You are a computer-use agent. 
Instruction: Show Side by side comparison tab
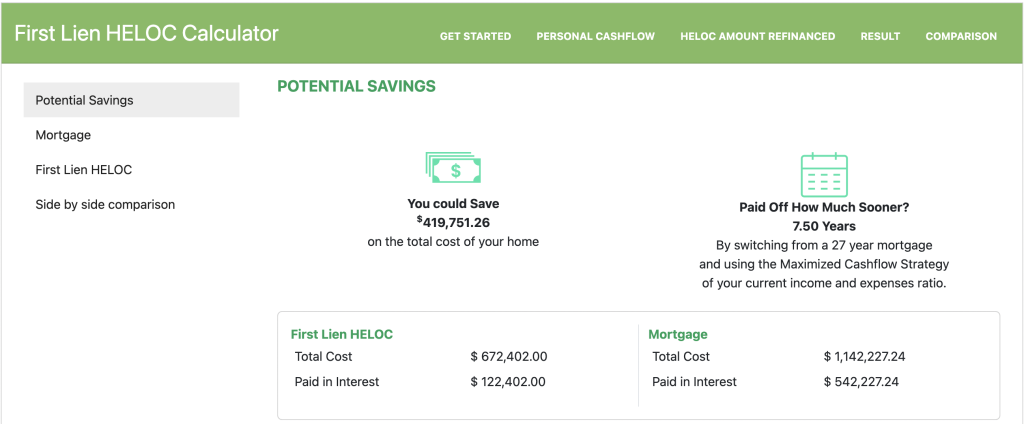click(105, 205)
